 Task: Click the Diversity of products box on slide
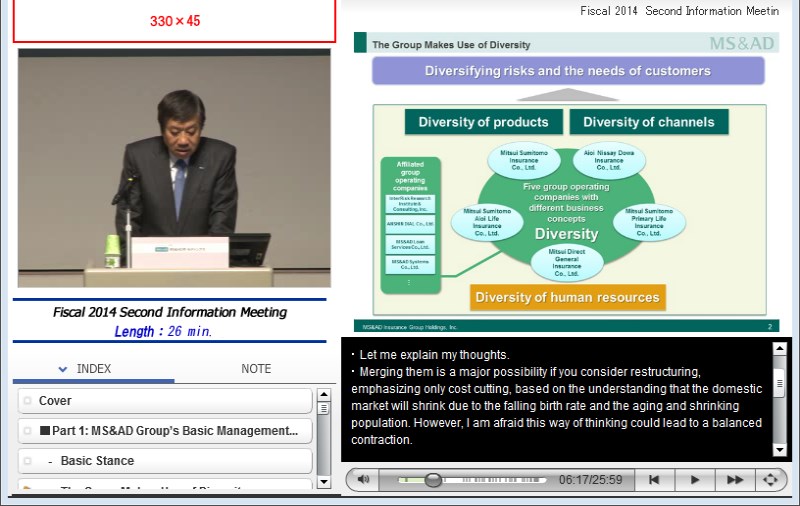tap(483, 122)
